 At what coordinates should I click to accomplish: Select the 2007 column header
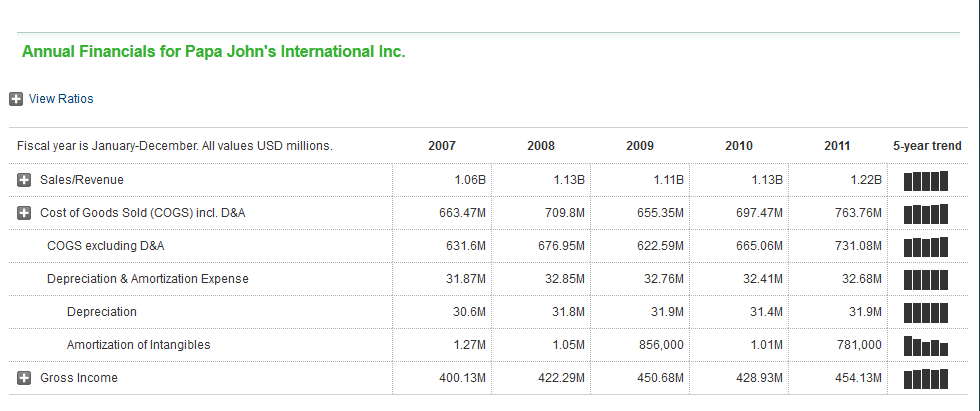pyautogui.click(x=442, y=146)
